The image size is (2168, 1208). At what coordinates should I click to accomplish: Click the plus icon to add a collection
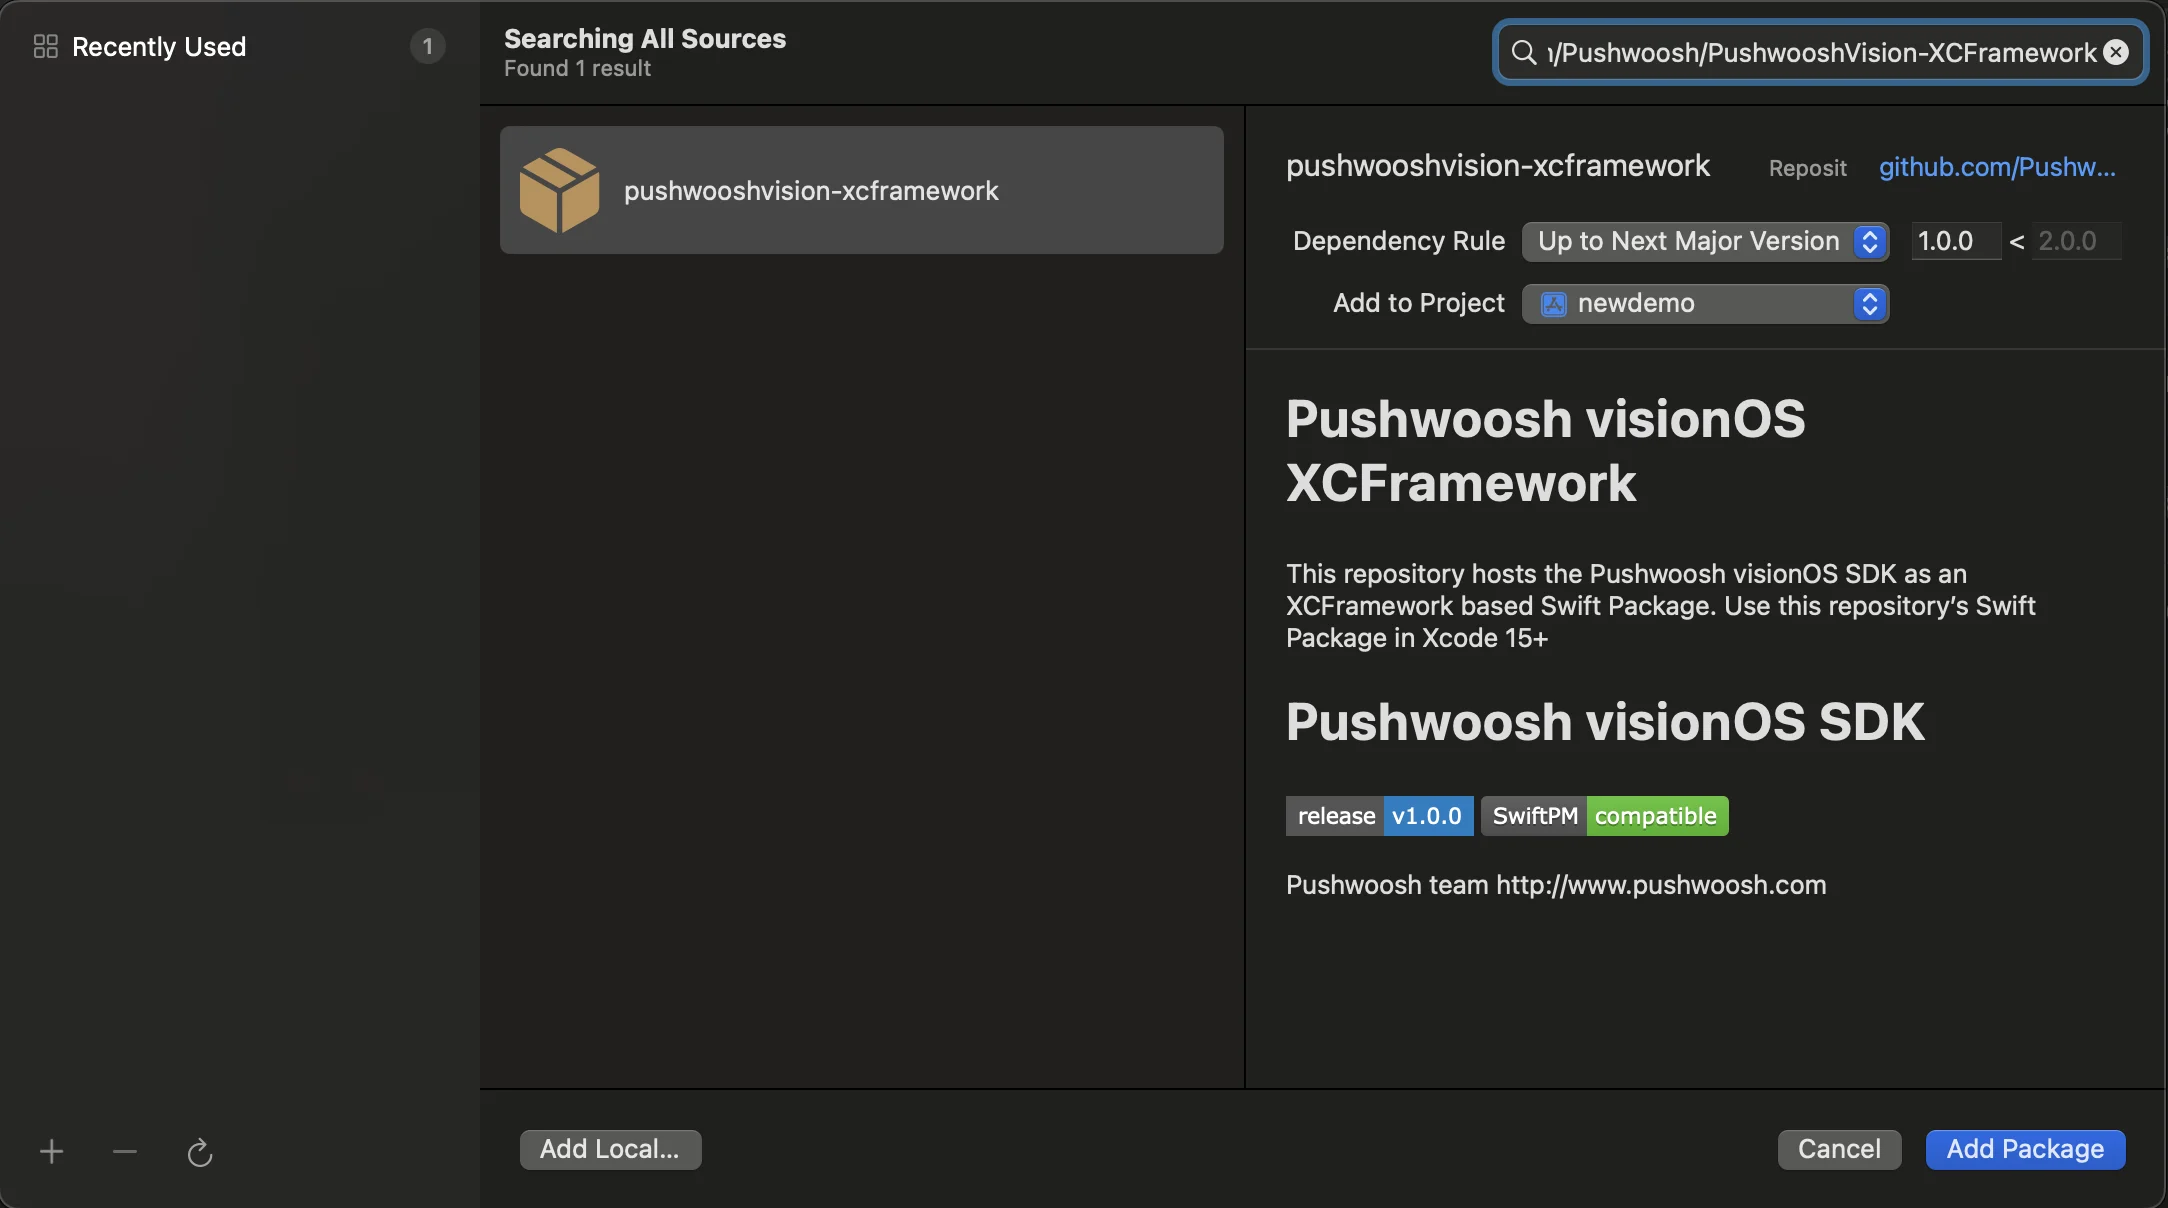click(x=51, y=1152)
